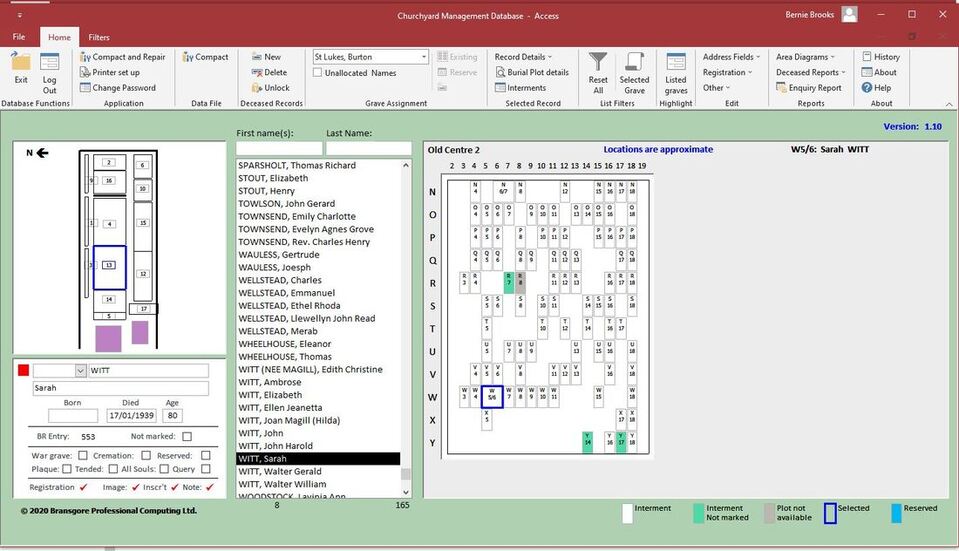Open the File menu
Viewport: 959px width, 551px height.
19,37
